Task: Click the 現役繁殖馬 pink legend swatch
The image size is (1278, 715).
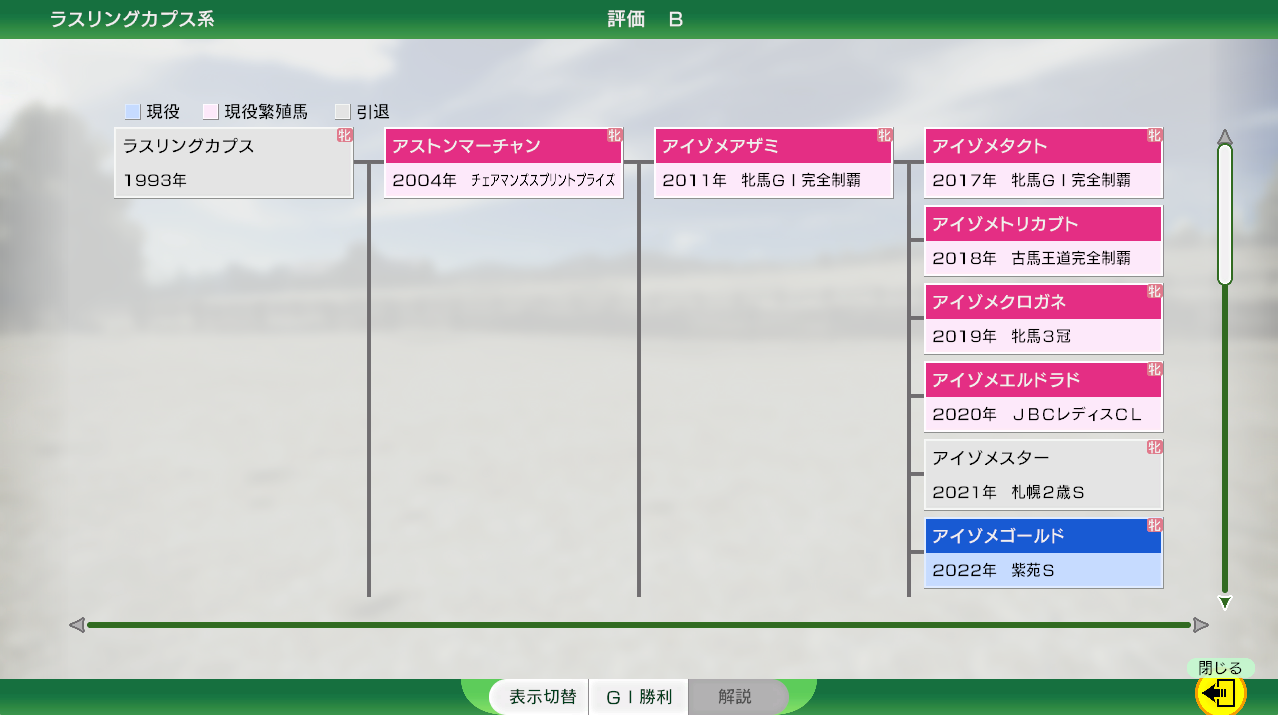Action: tap(210, 112)
